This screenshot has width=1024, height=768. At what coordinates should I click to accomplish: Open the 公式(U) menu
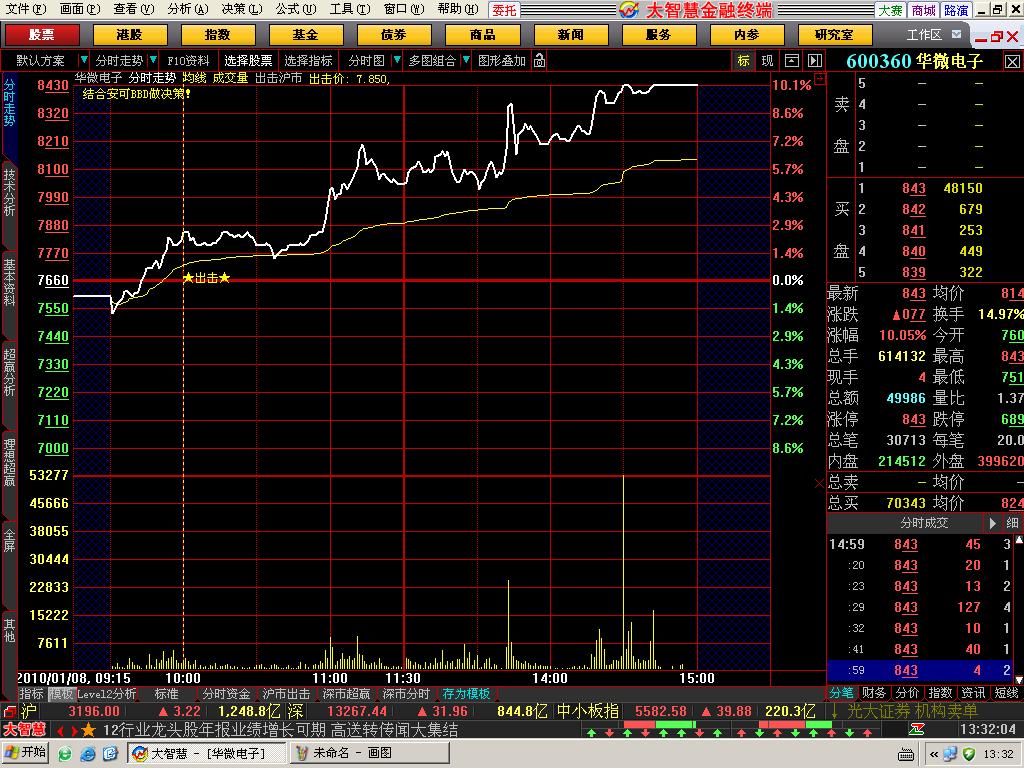(x=296, y=9)
